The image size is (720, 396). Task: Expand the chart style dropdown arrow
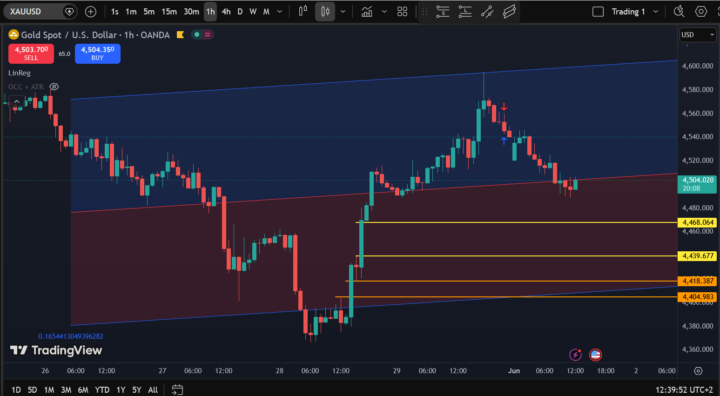(343, 12)
